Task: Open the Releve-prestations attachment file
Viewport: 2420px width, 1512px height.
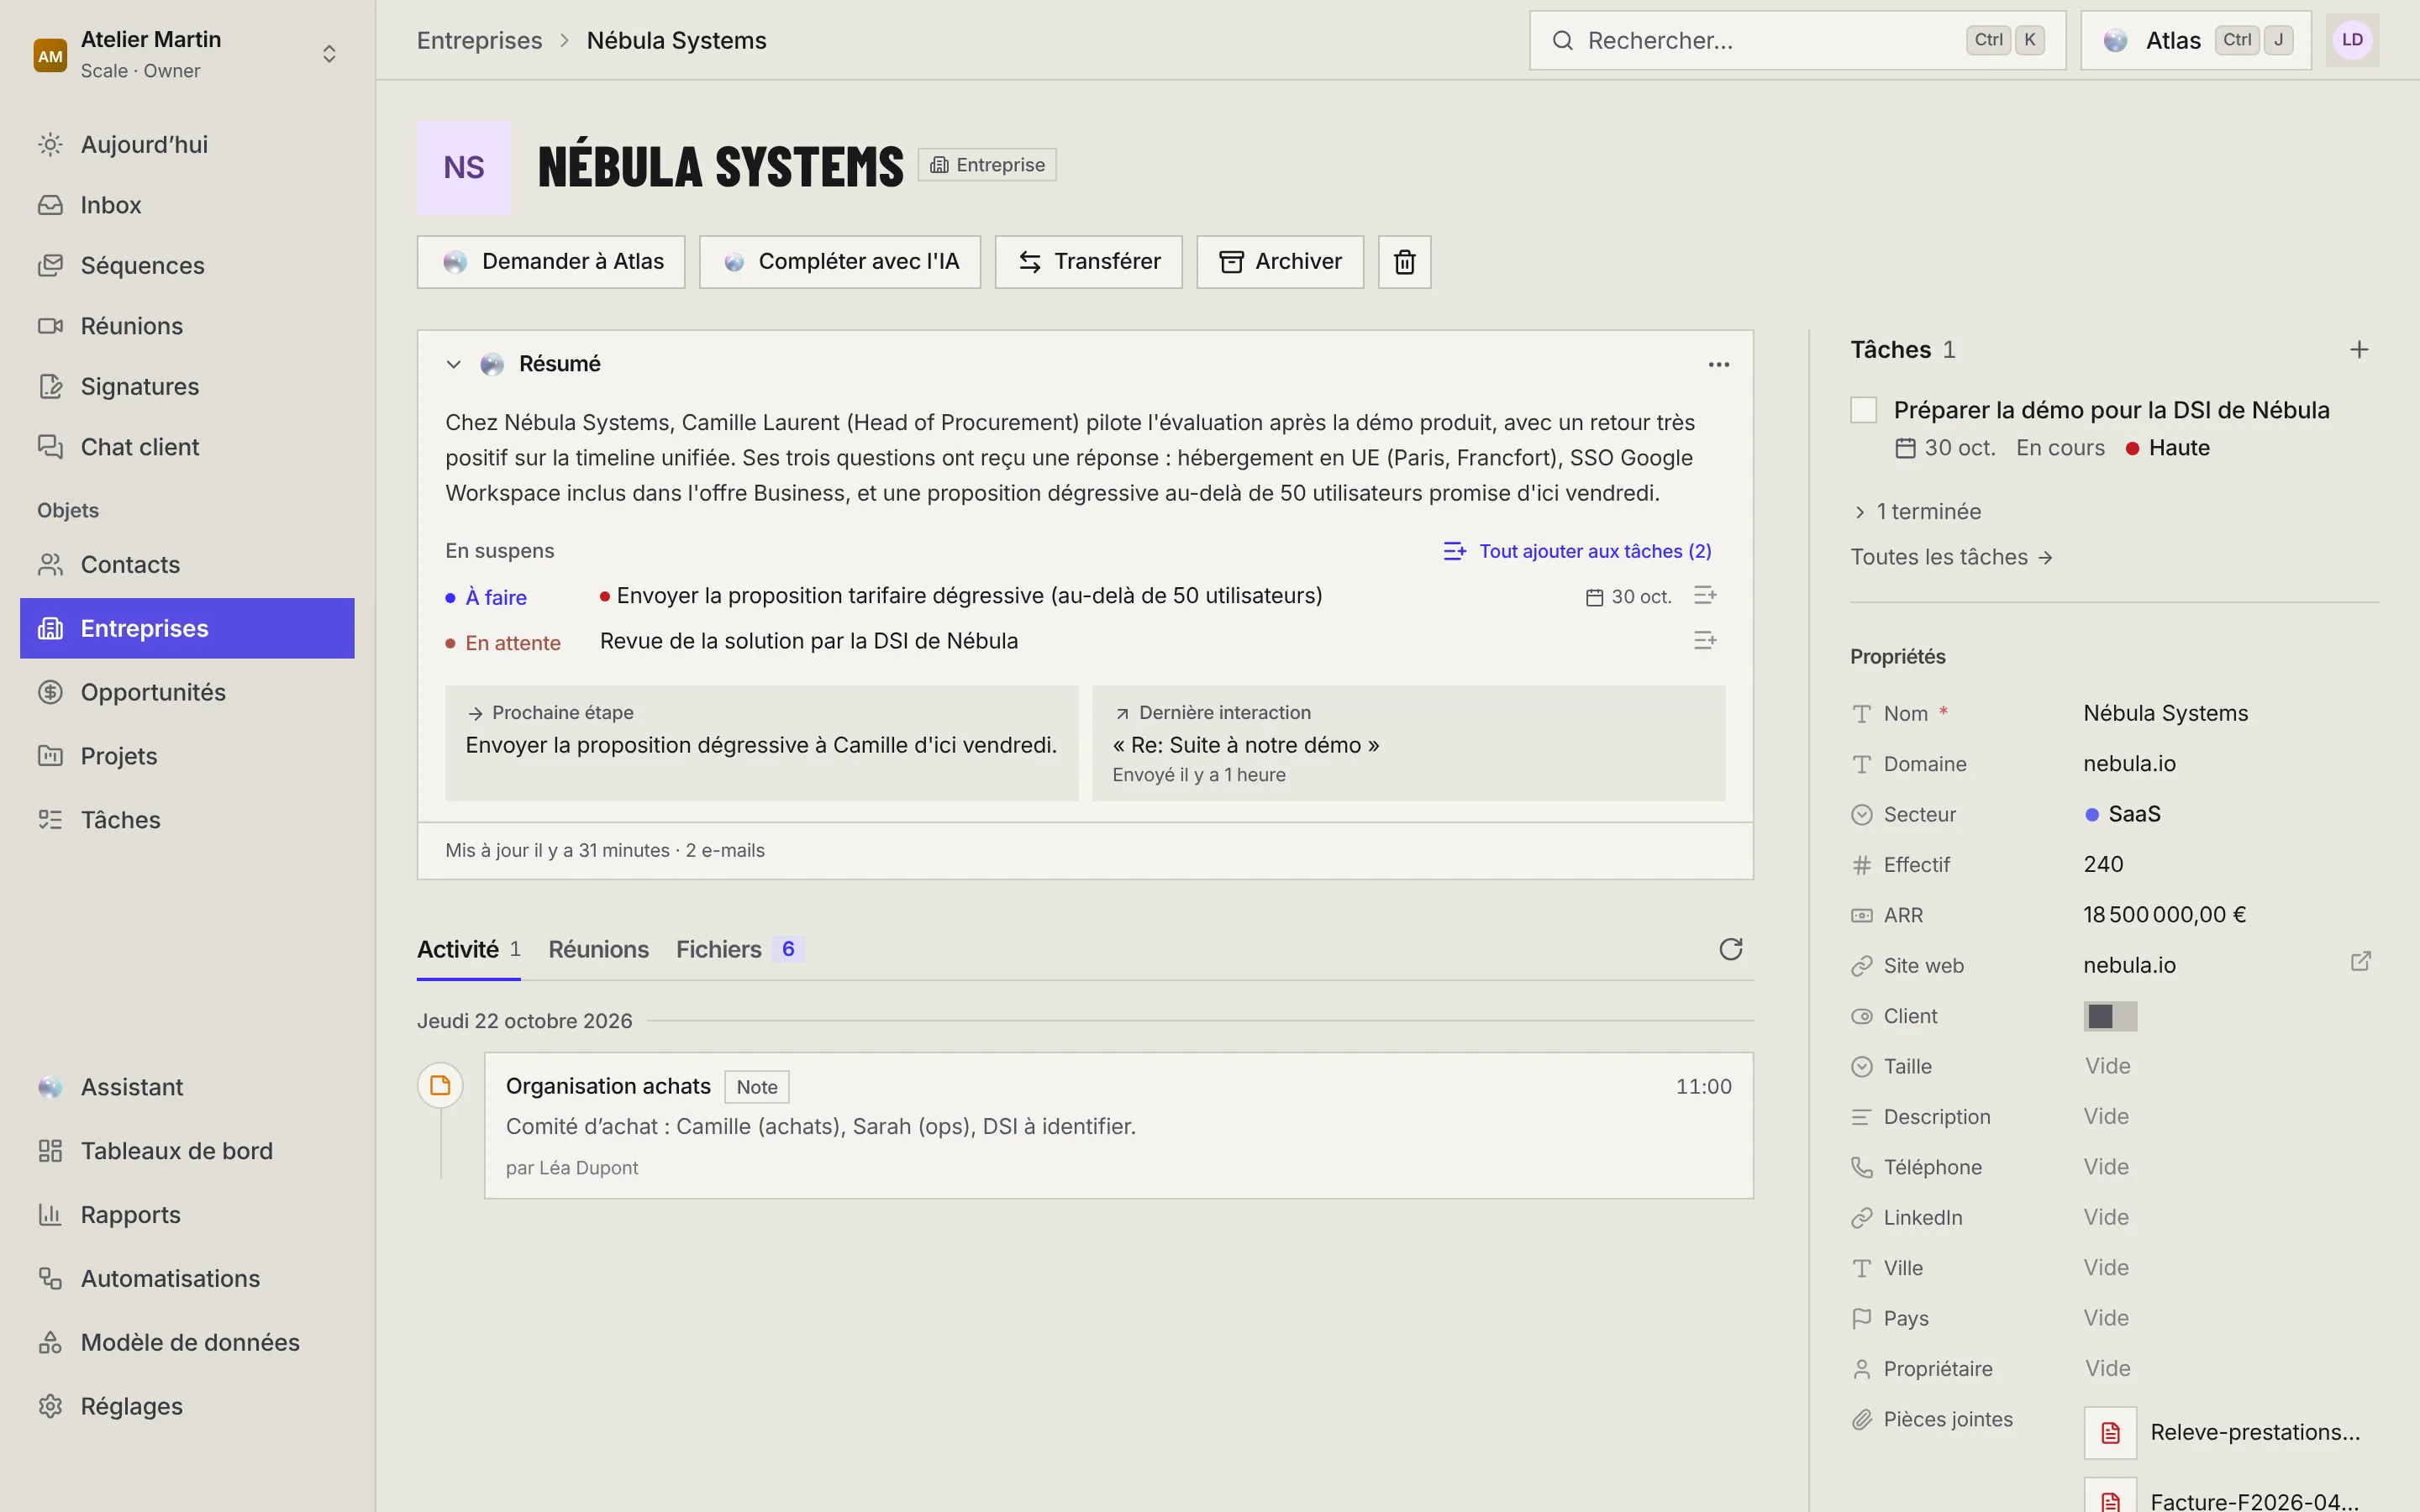Action: click(2230, 1432)
